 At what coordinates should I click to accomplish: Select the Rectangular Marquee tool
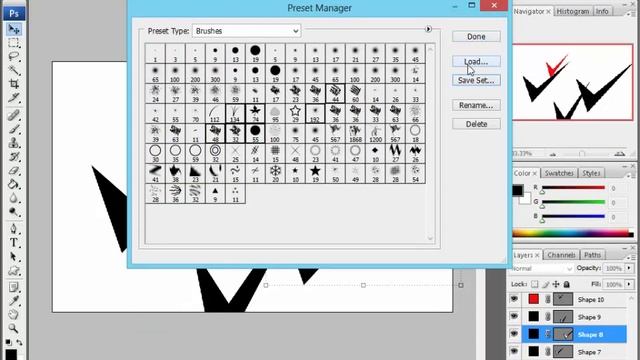point(14,43)
